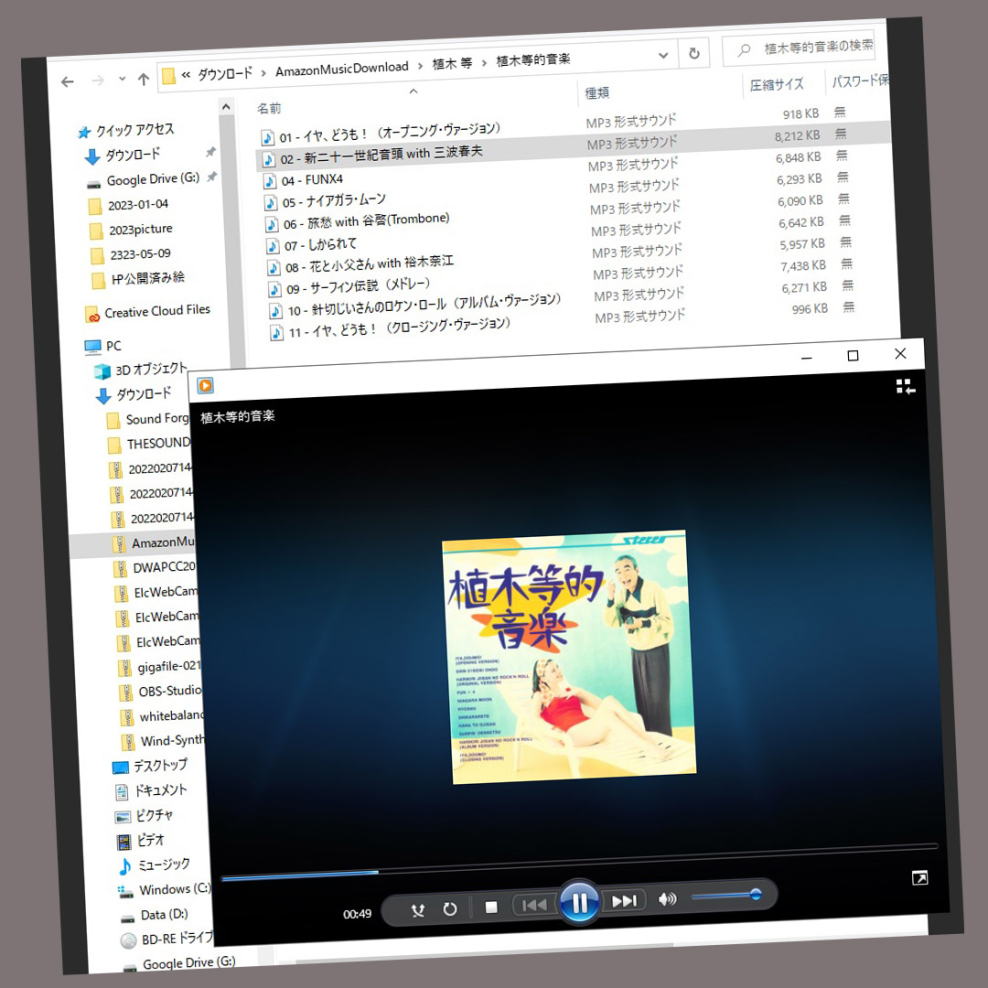Open the OBS-Studio zip folder
The width and height of the screenshot is (988, 988).
pyautogui.click(x=160, y=692)
